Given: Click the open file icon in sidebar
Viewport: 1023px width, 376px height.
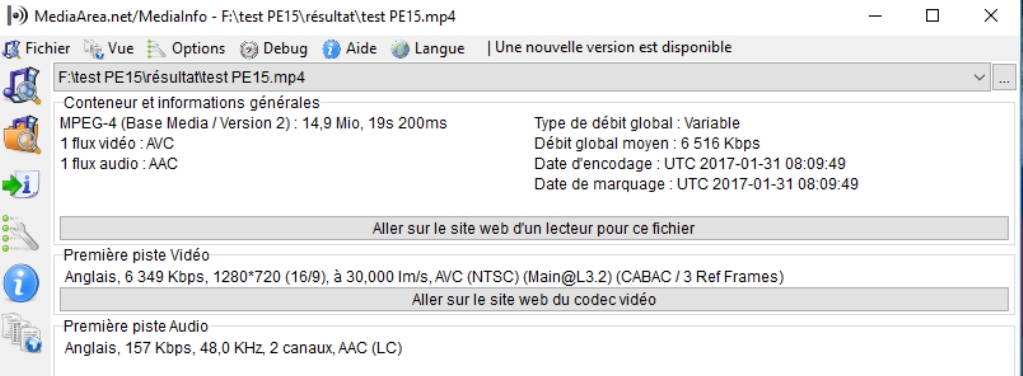Looking at the screenshot, I should click(22, 84).
